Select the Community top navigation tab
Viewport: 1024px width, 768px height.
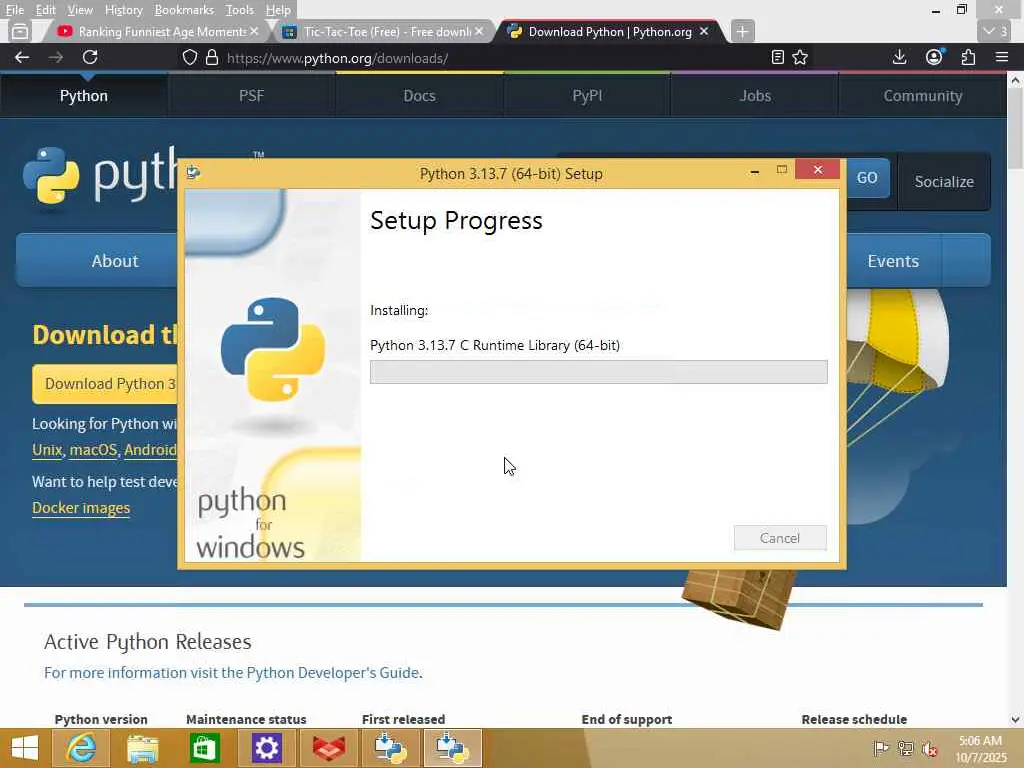pos(923,95)
